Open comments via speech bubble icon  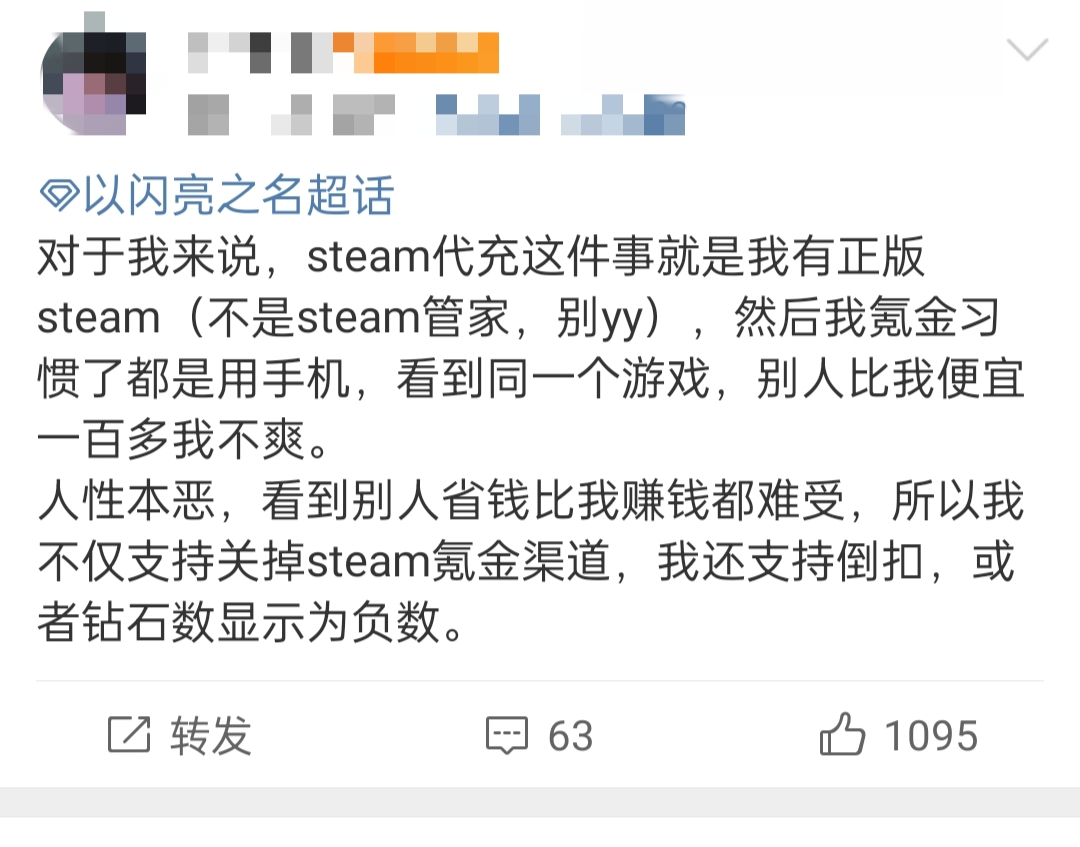pyautogui.click(x=507, y=735)
